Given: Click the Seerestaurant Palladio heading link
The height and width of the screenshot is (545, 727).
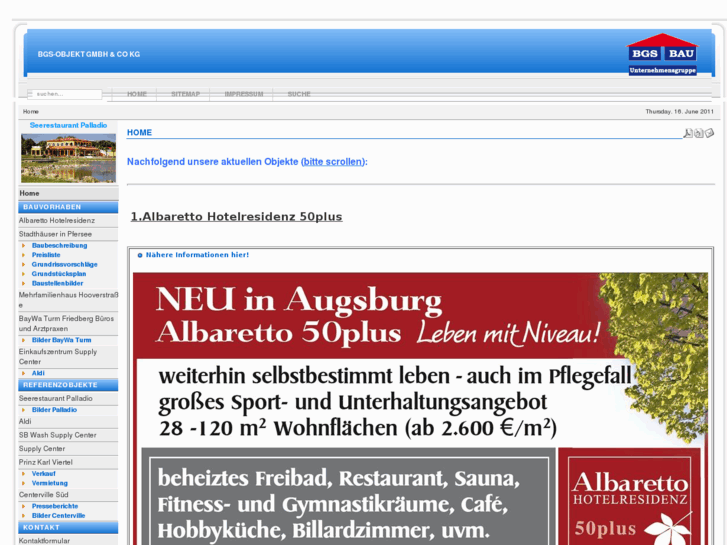Looking at the screenshot, I should [x=68, y=125].
